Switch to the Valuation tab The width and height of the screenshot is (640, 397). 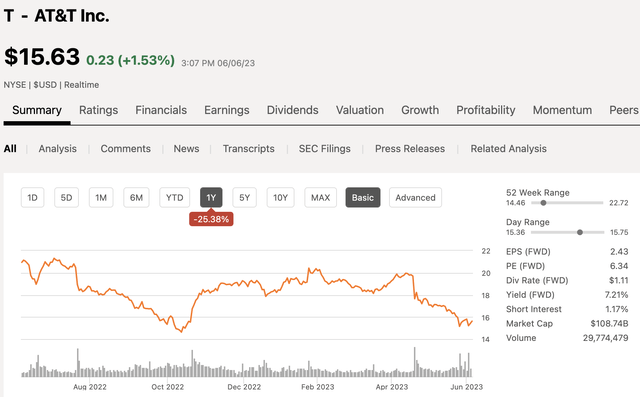coord(360,110)
